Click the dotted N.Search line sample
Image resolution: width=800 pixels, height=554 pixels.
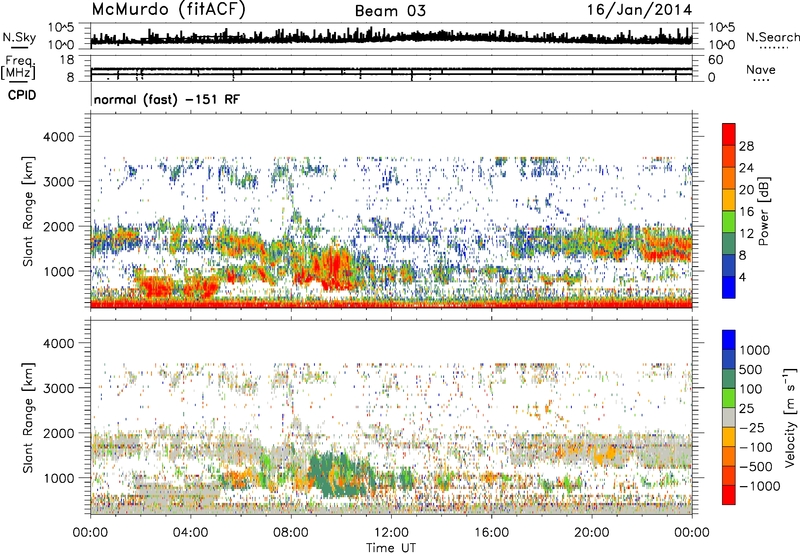774,48
